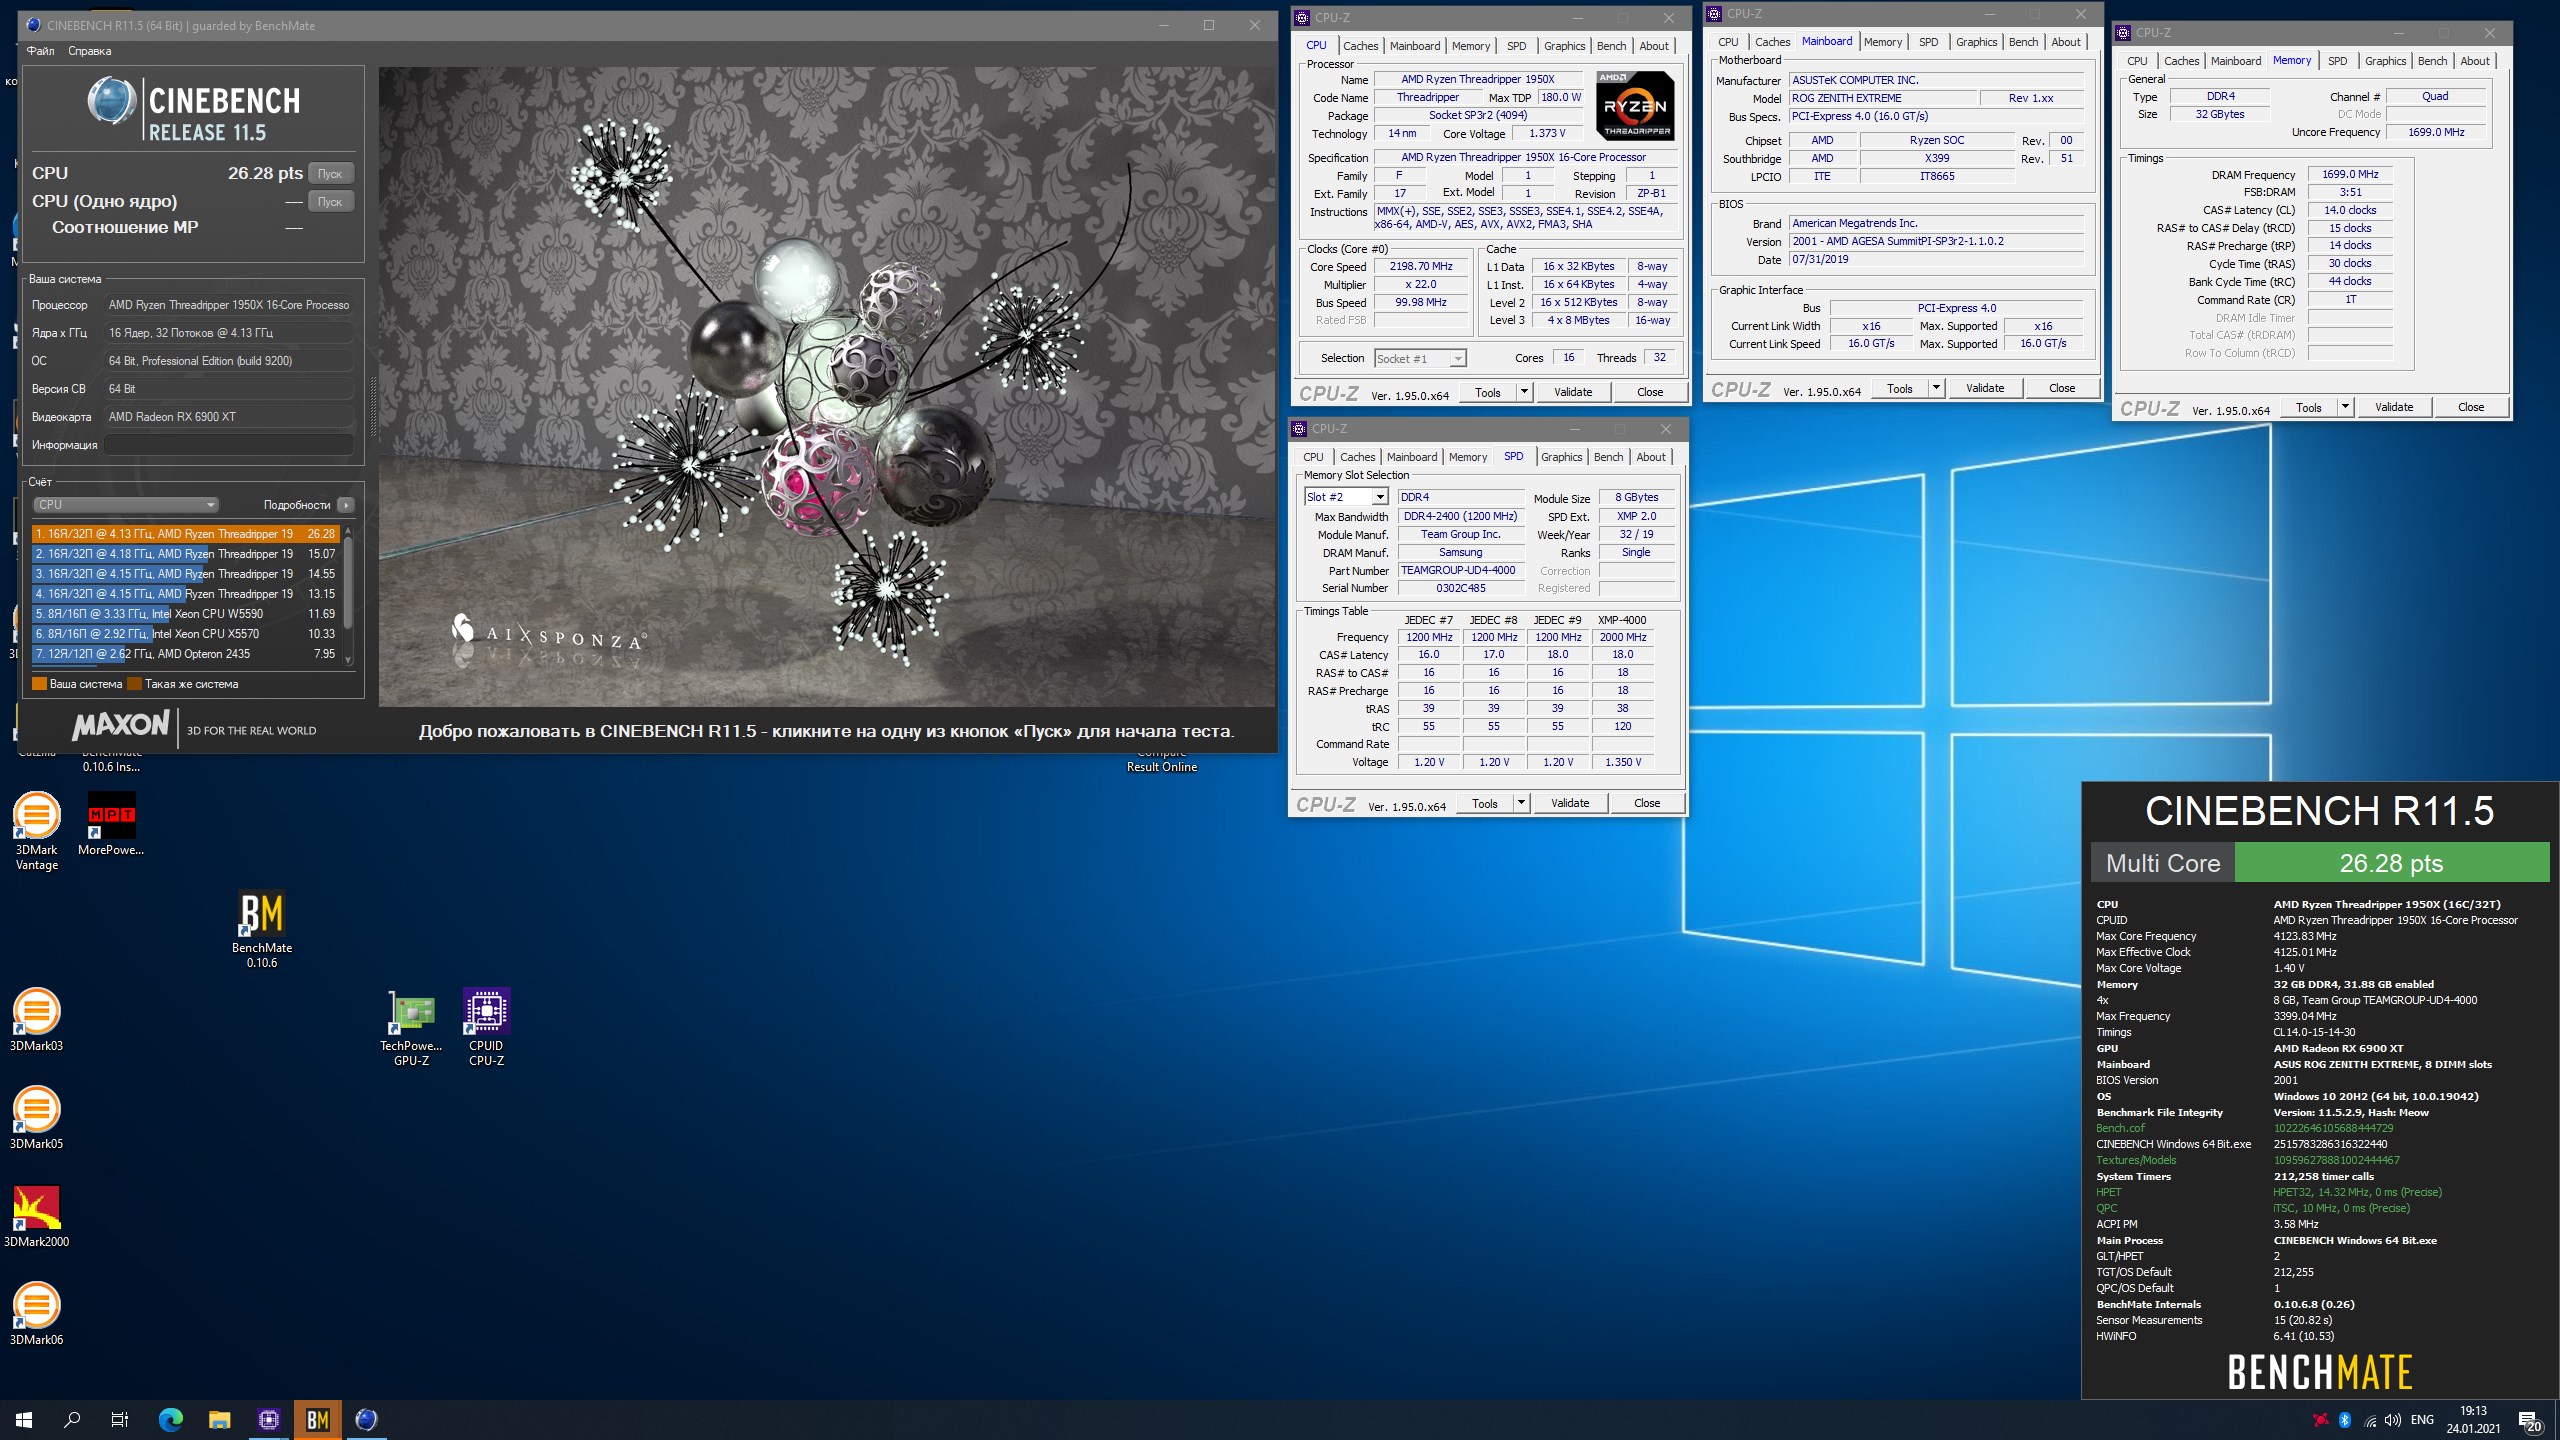Click the Такая же система legend swatch

[x=134, y=684]
